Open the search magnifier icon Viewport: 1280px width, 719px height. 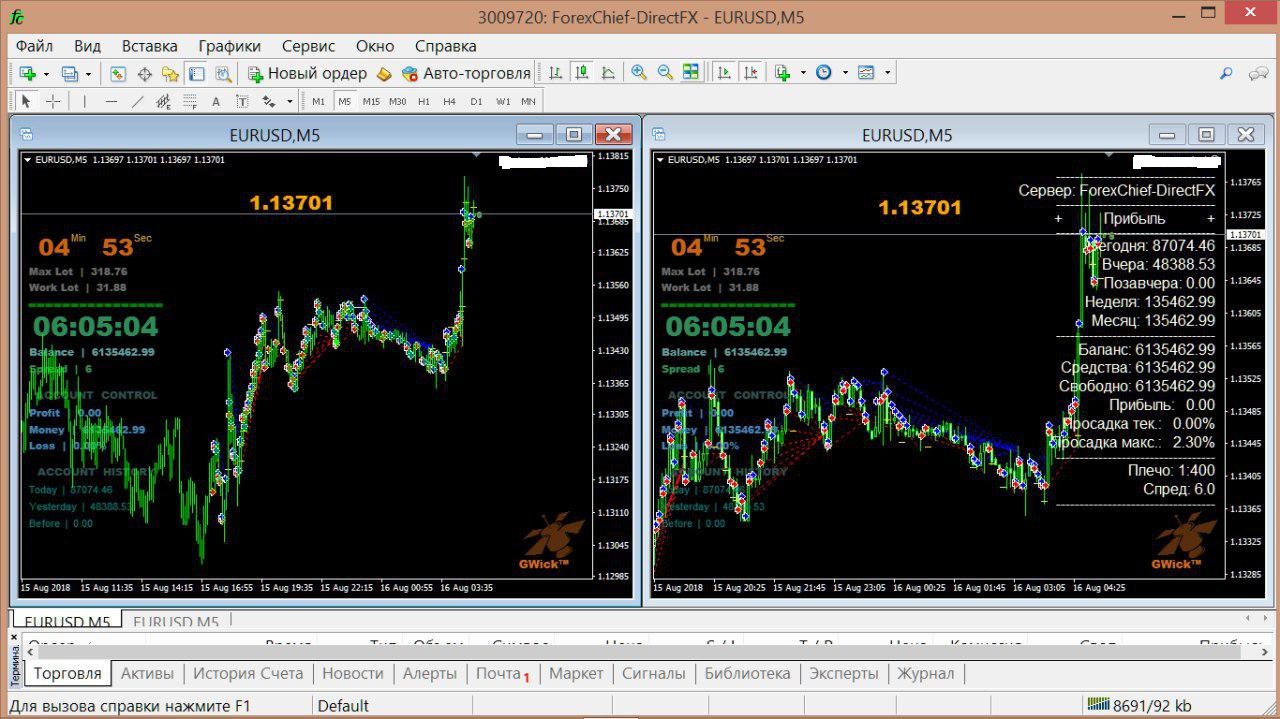pyautogui.click(x=1227, y=73)
